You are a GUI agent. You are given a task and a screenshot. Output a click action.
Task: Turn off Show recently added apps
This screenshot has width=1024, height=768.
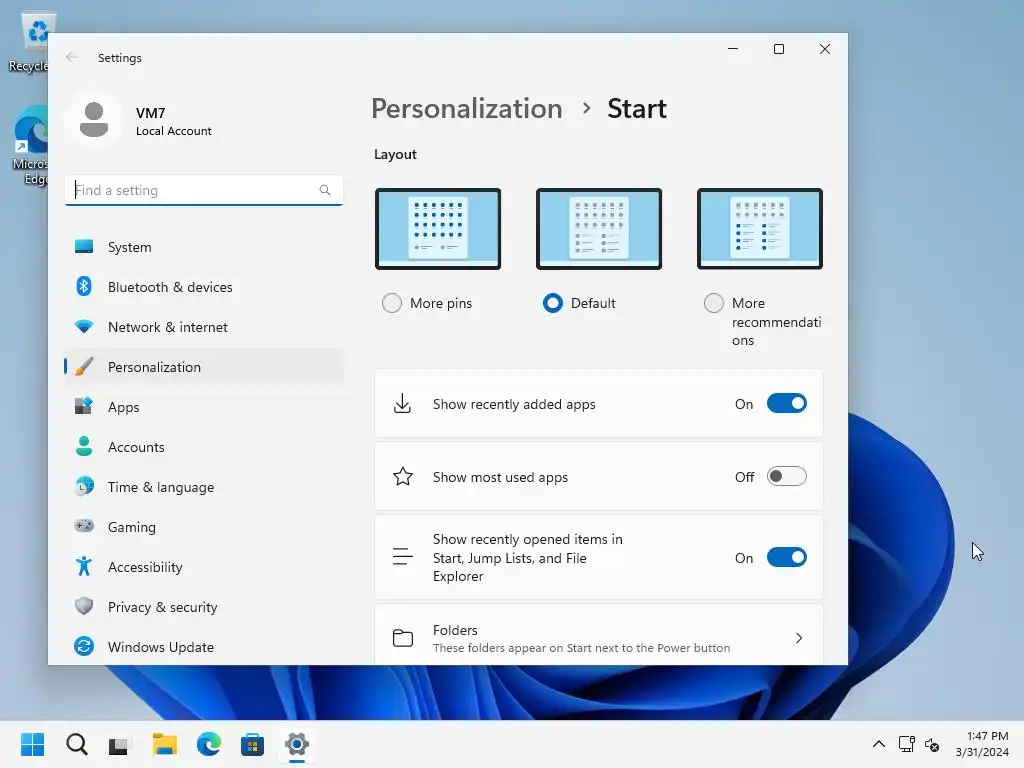[787, 404]
